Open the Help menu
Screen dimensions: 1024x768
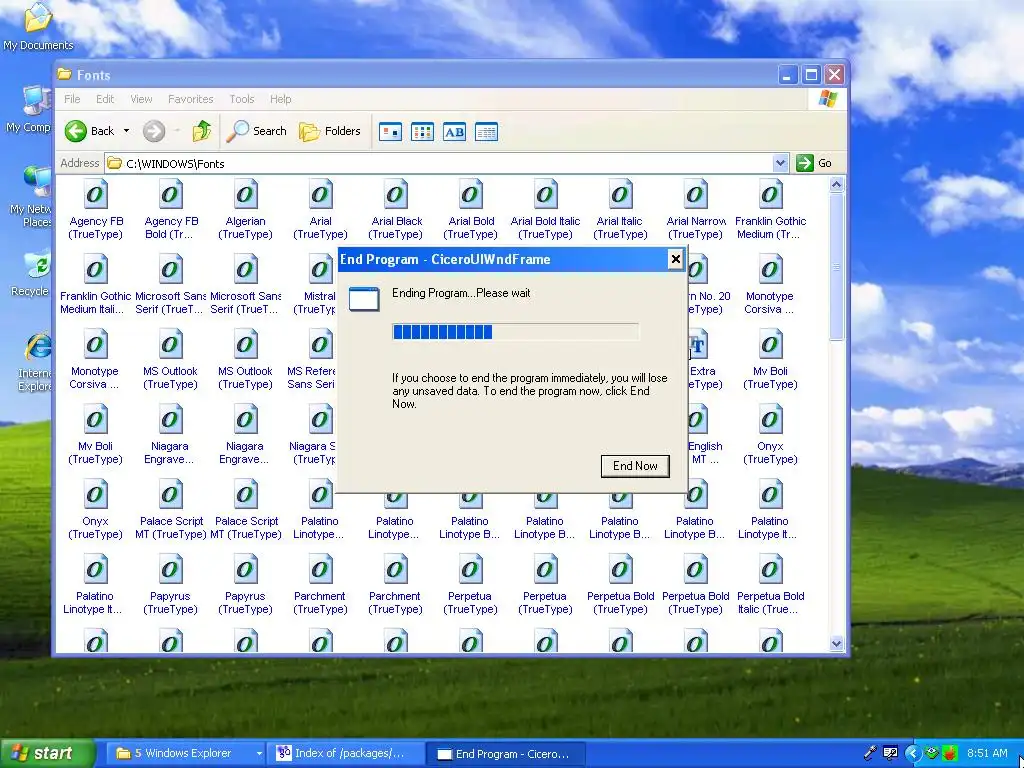tap(281, 99)
